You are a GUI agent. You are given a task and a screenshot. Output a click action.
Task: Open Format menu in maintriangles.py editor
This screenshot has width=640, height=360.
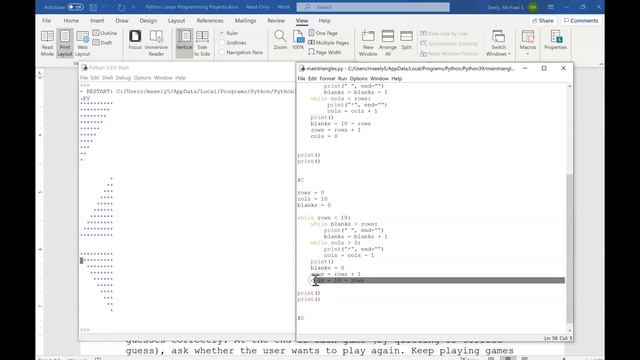327,78
